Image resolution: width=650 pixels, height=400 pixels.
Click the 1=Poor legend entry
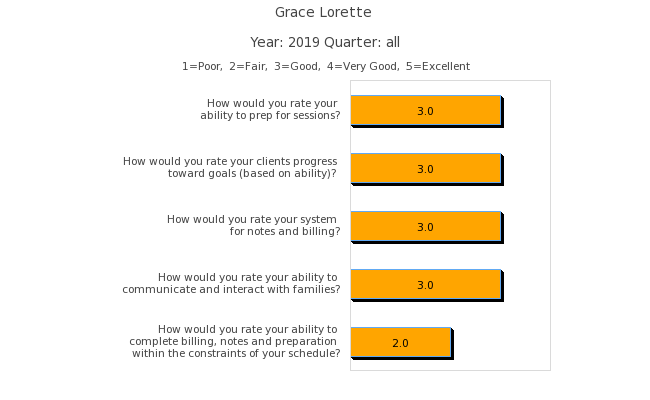[x=202, y=67]
